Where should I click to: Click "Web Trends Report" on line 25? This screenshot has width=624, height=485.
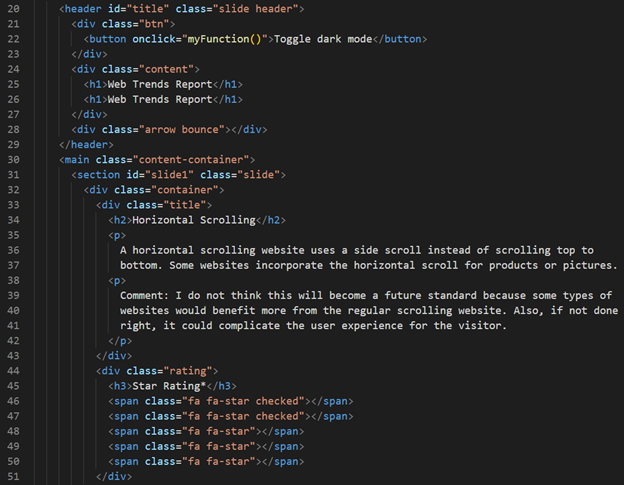click(160, 84)
